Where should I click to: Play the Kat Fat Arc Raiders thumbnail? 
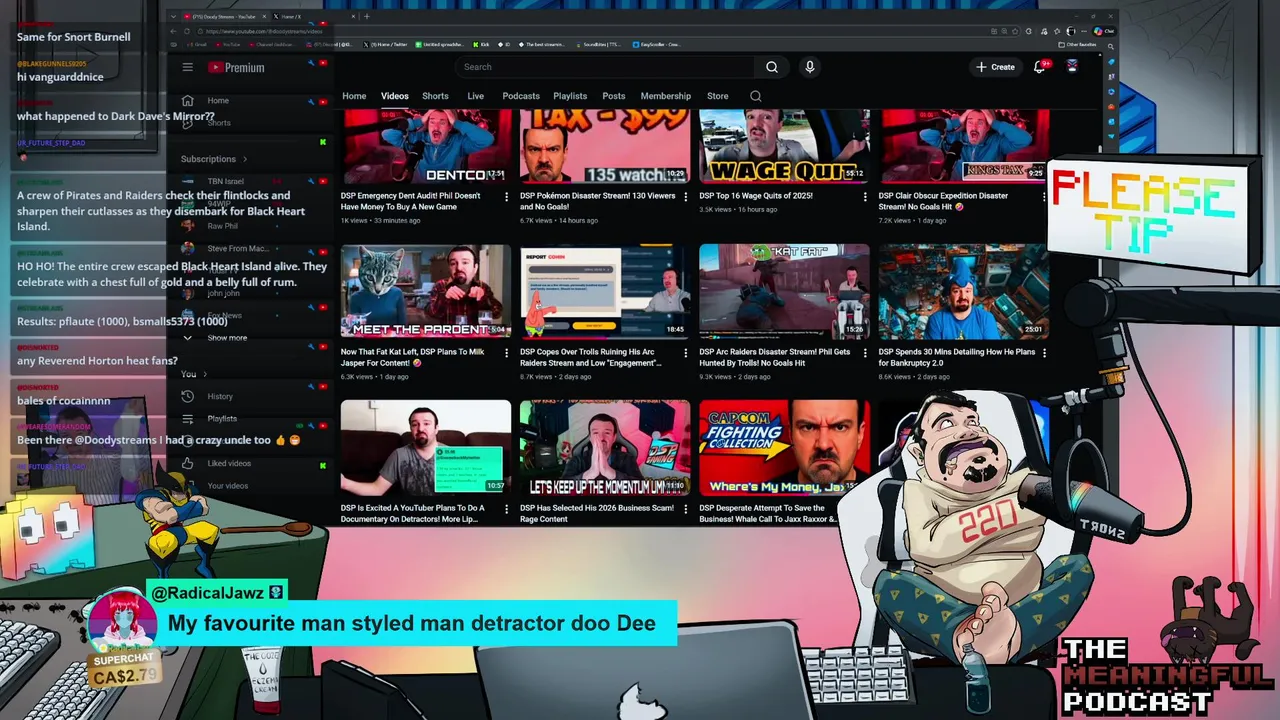point(784,291)
